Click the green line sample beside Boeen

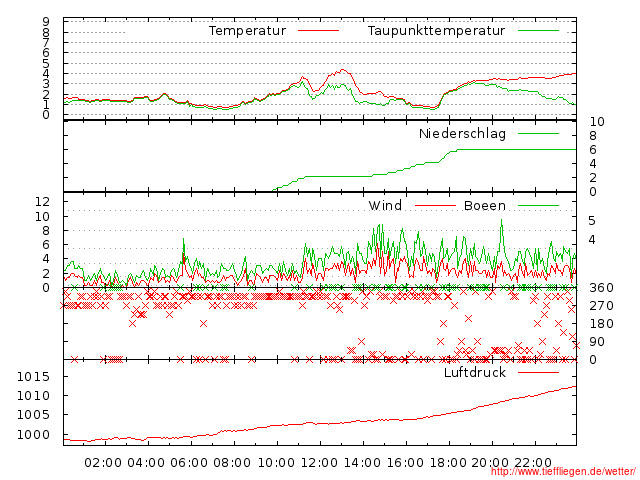point(538,206)
